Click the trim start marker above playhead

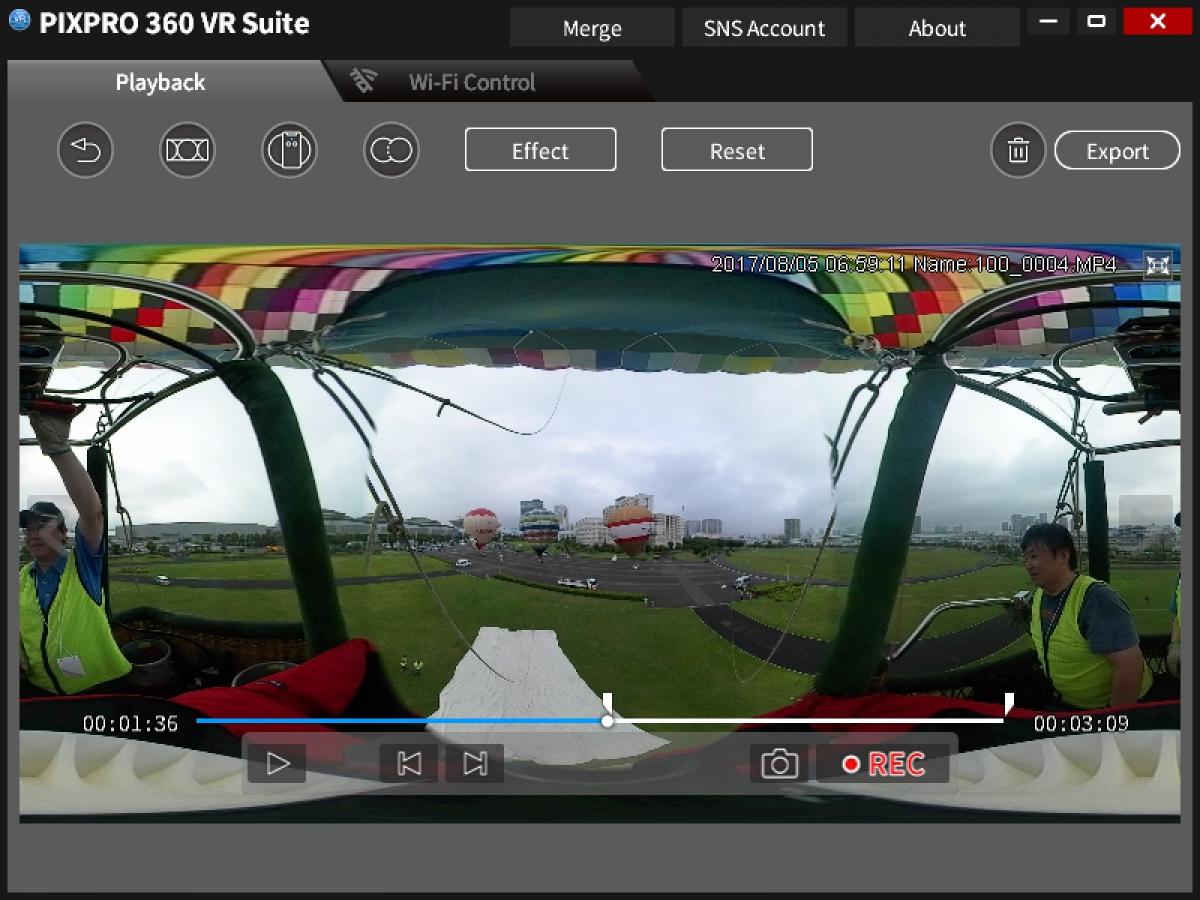(x=607, y=700)
